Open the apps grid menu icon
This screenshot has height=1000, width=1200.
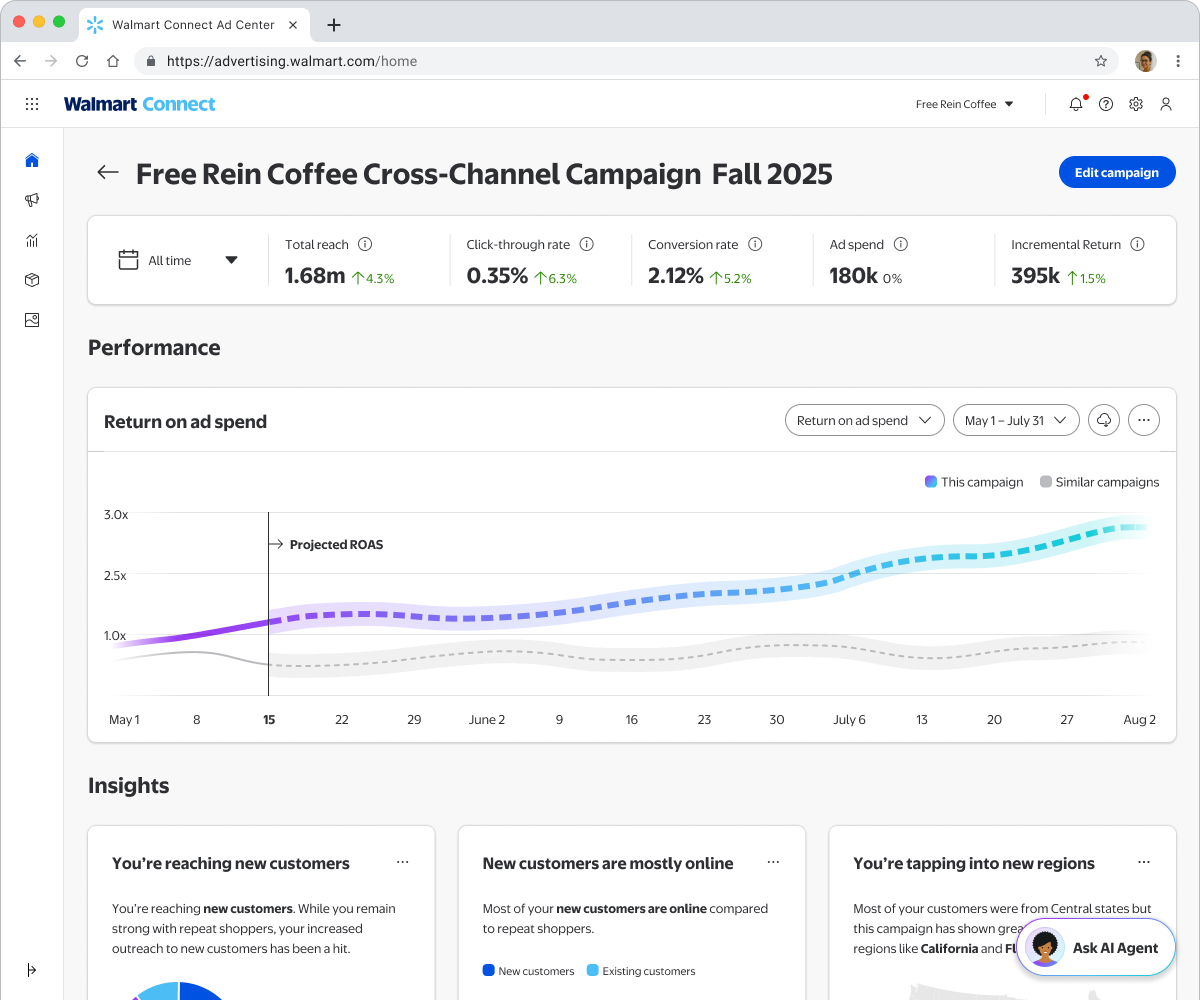(32, 104)
